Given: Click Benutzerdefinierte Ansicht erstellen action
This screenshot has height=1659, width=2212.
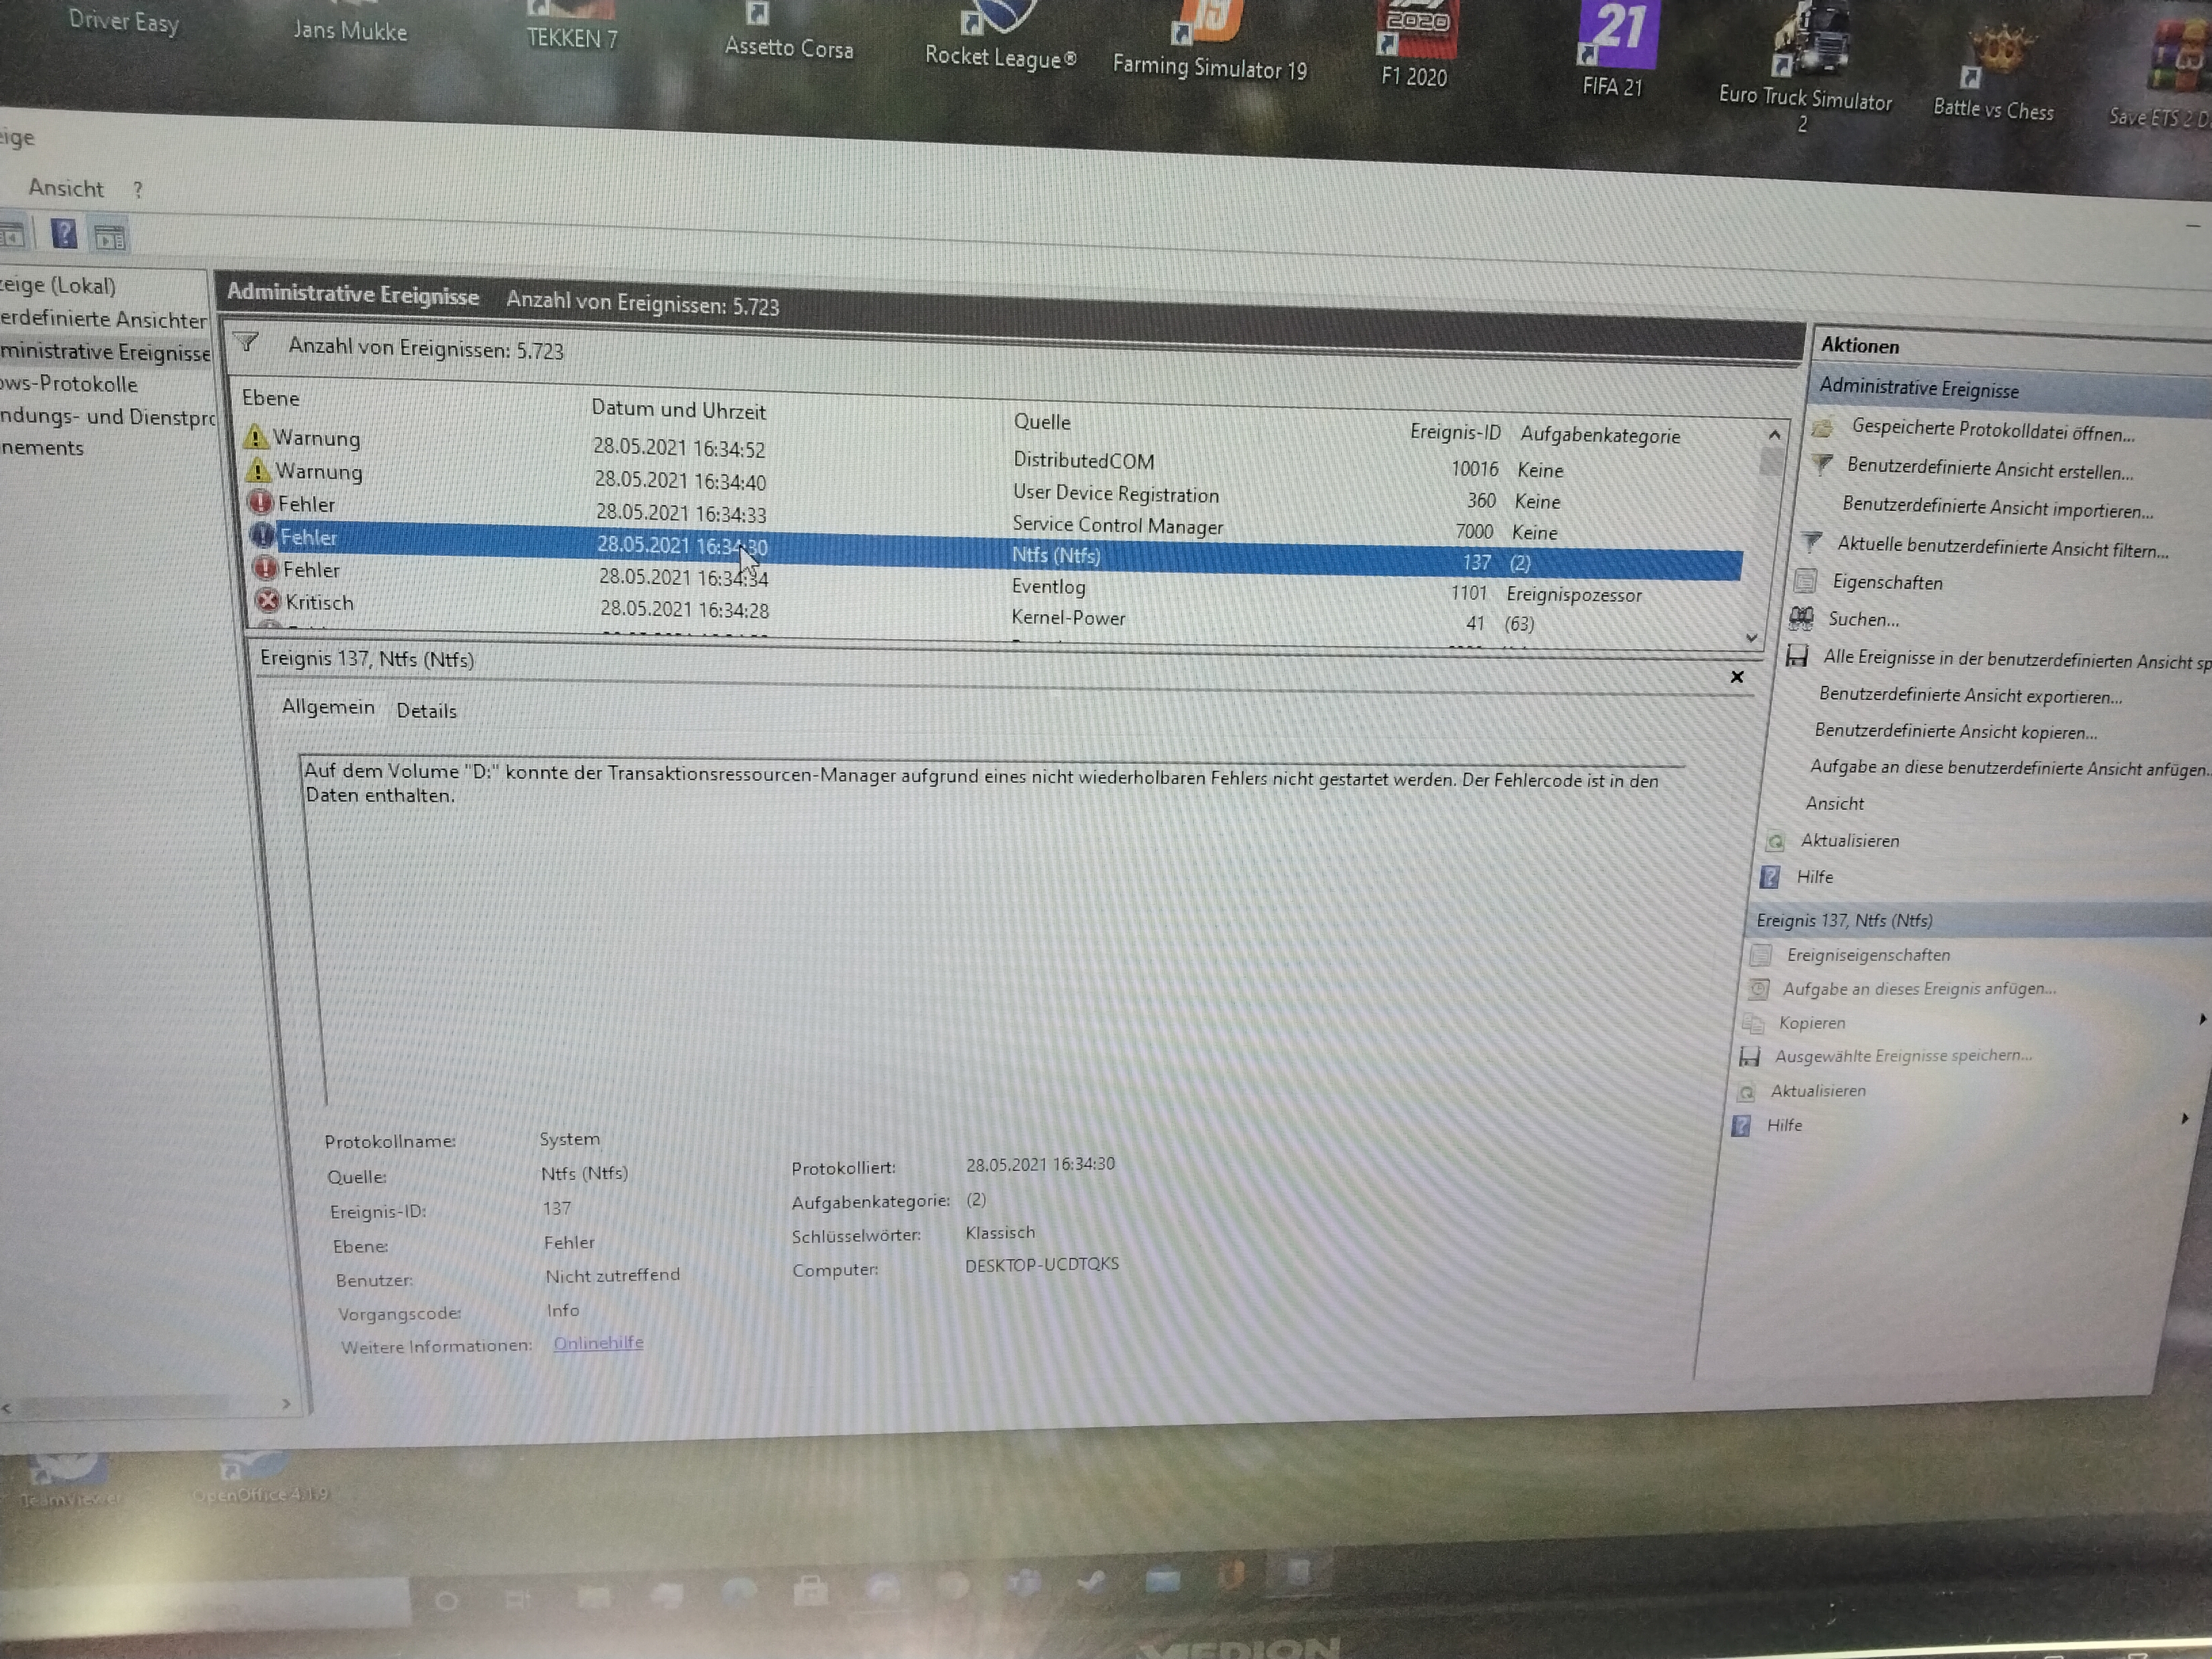Looking at the screenshot, I should pyautogui.click(x=1989, y=469).
